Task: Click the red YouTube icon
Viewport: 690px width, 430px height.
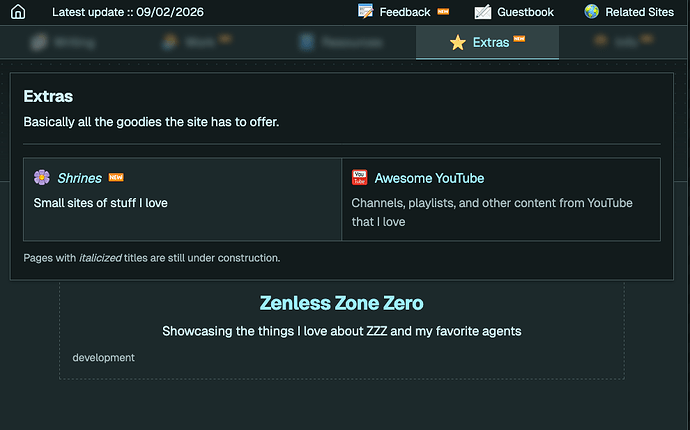Action: click(360, 178)
